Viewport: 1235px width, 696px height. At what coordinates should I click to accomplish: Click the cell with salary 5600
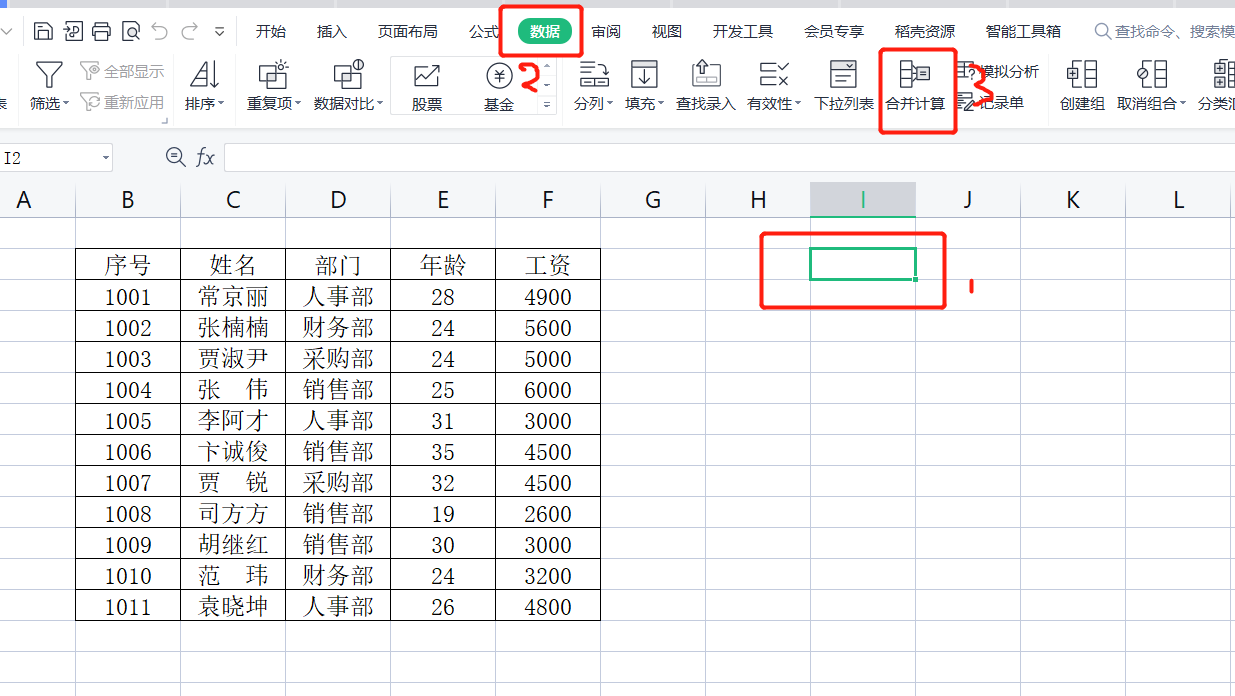pos(548,327)
